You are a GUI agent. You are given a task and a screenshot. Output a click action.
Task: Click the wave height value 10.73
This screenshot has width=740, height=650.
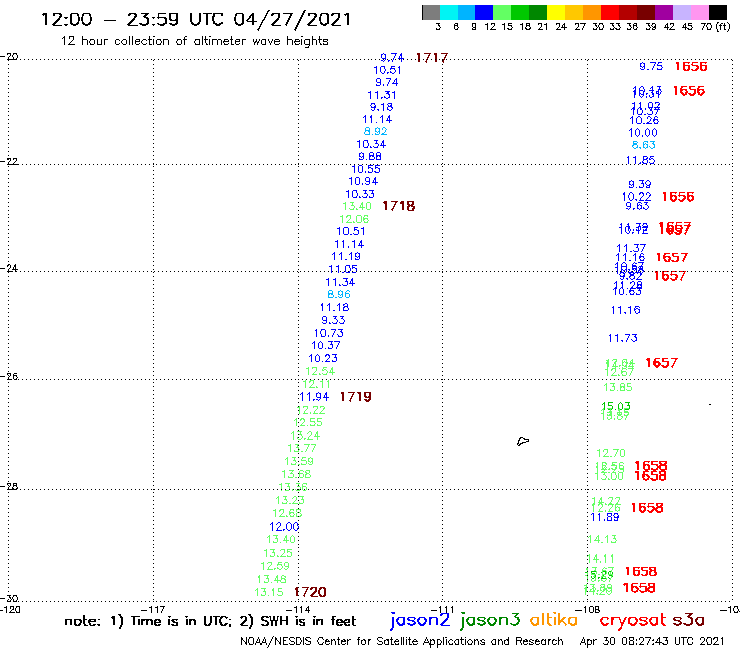pyautogui.click(x=329, y=333)
